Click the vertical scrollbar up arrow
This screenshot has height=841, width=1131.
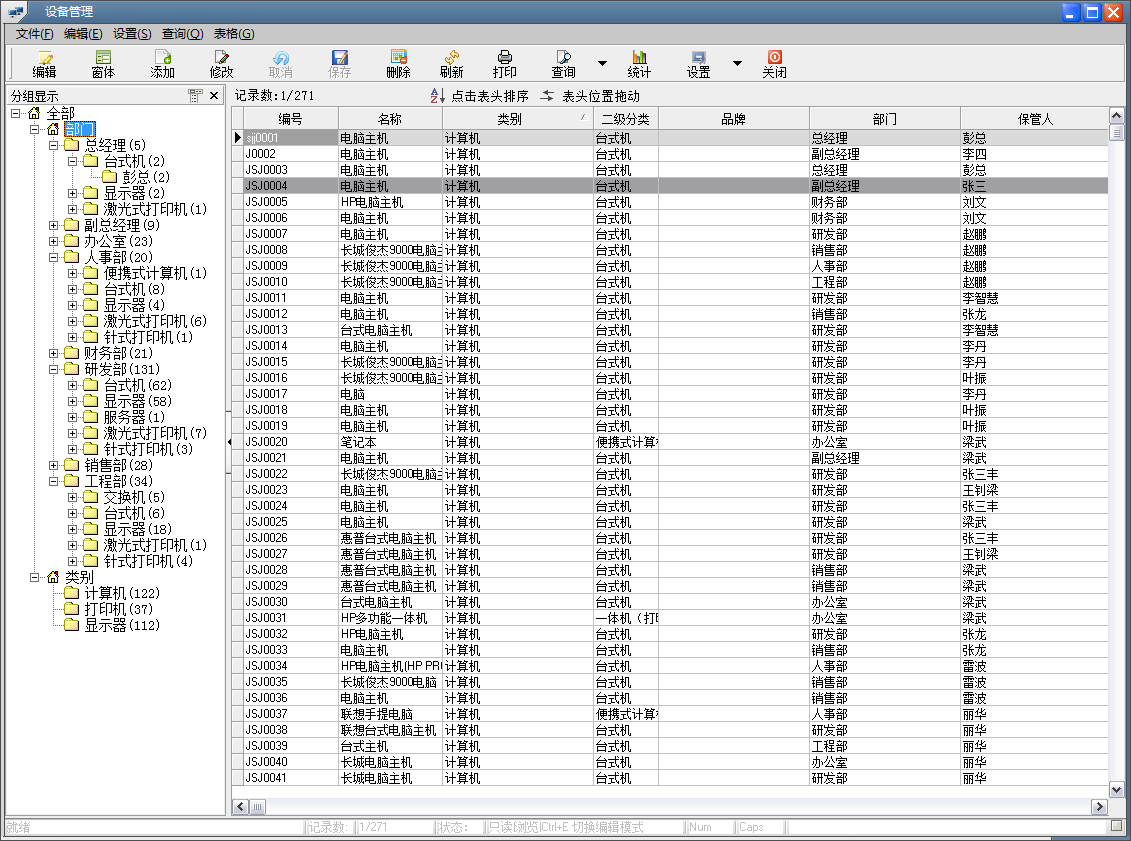tap(1117, 115)
